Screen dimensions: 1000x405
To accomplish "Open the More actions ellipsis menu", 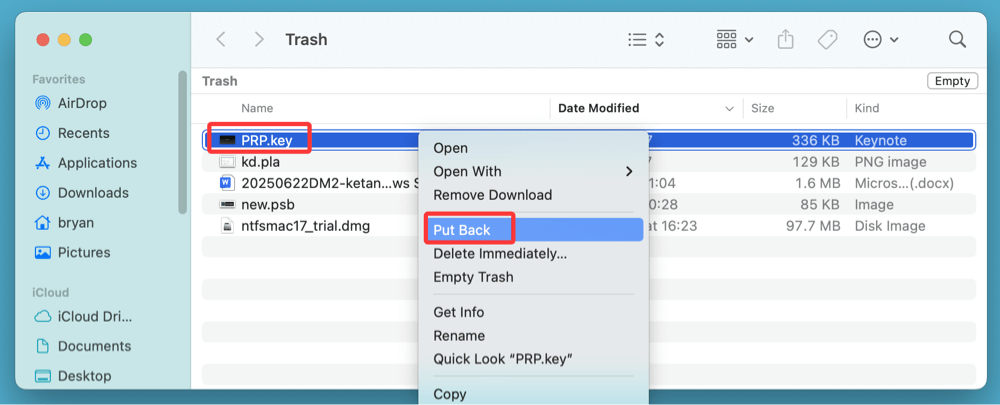I will (x=881, y=40).
